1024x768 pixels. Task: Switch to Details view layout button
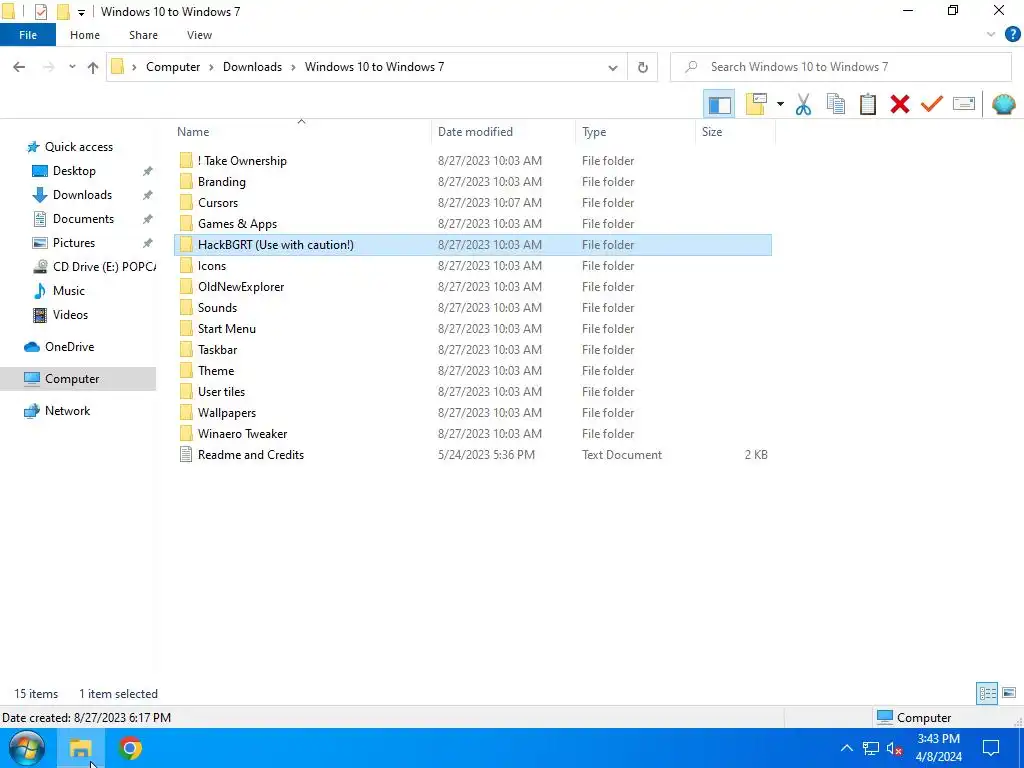point(987,693)
